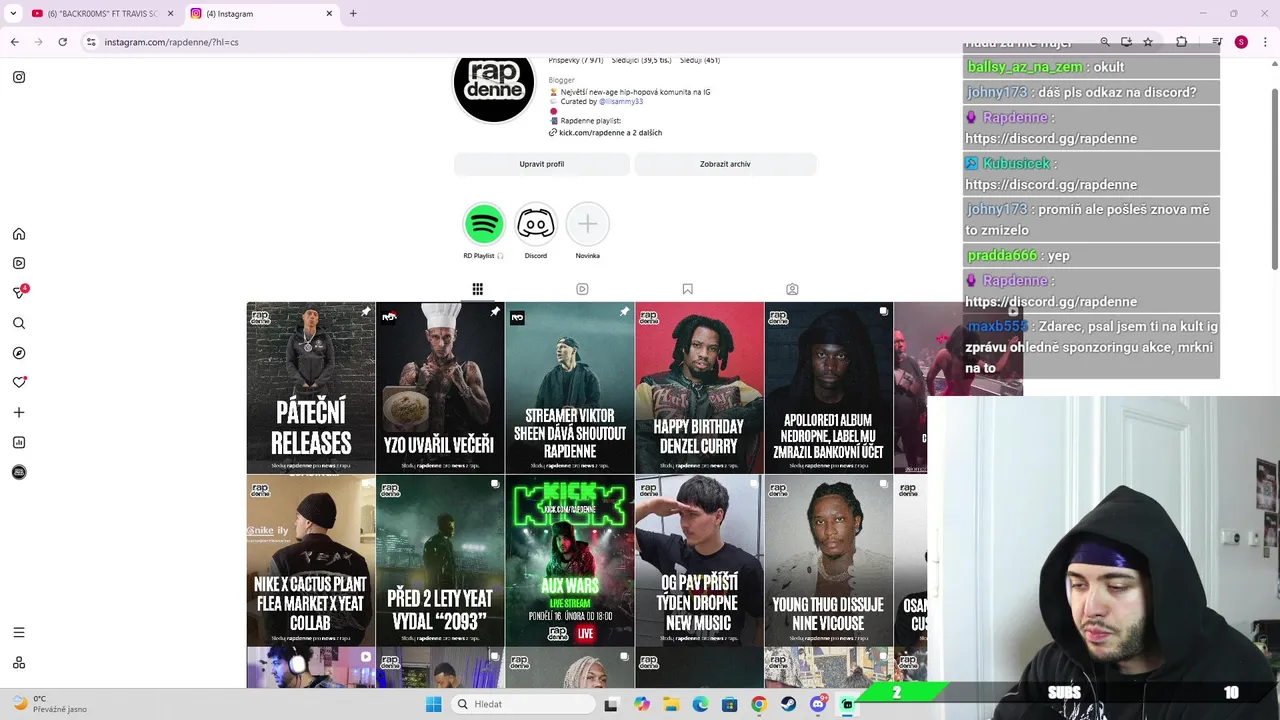This screenshot has height=720, width=1280.
Task: Open Instagram home from the sidebar logo
Action: click(19, 77)
